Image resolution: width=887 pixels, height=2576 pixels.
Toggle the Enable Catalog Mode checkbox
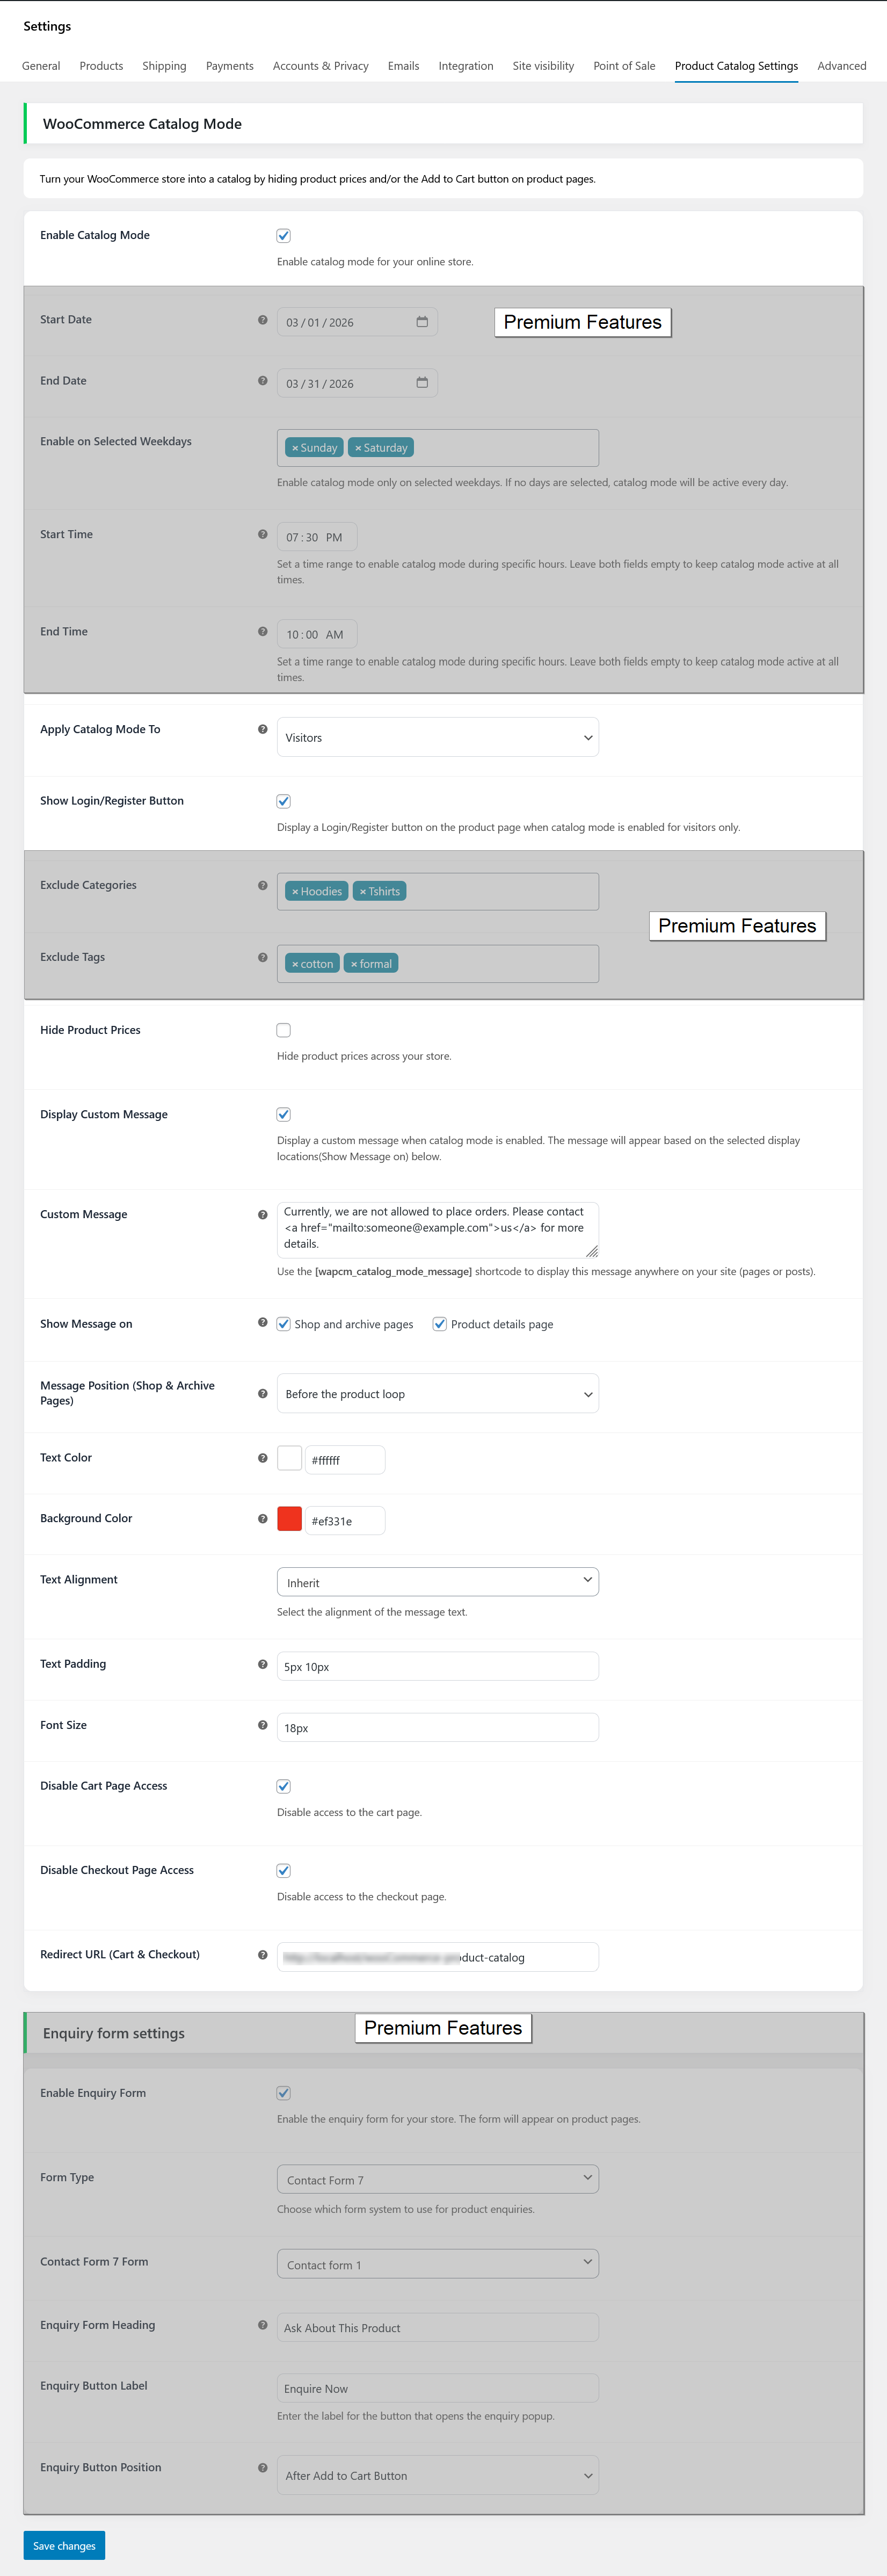(284, 236)
